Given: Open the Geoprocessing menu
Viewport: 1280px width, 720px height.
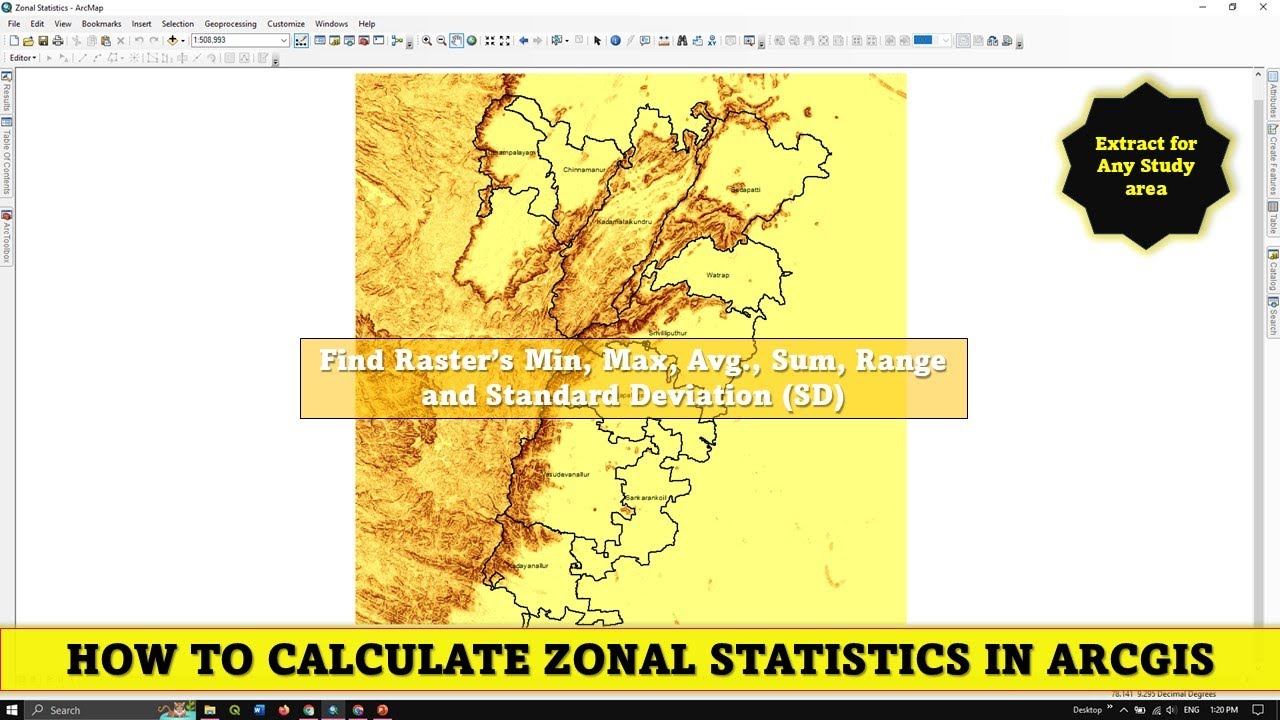Looking at the screenshot, I should click(230, 24).
